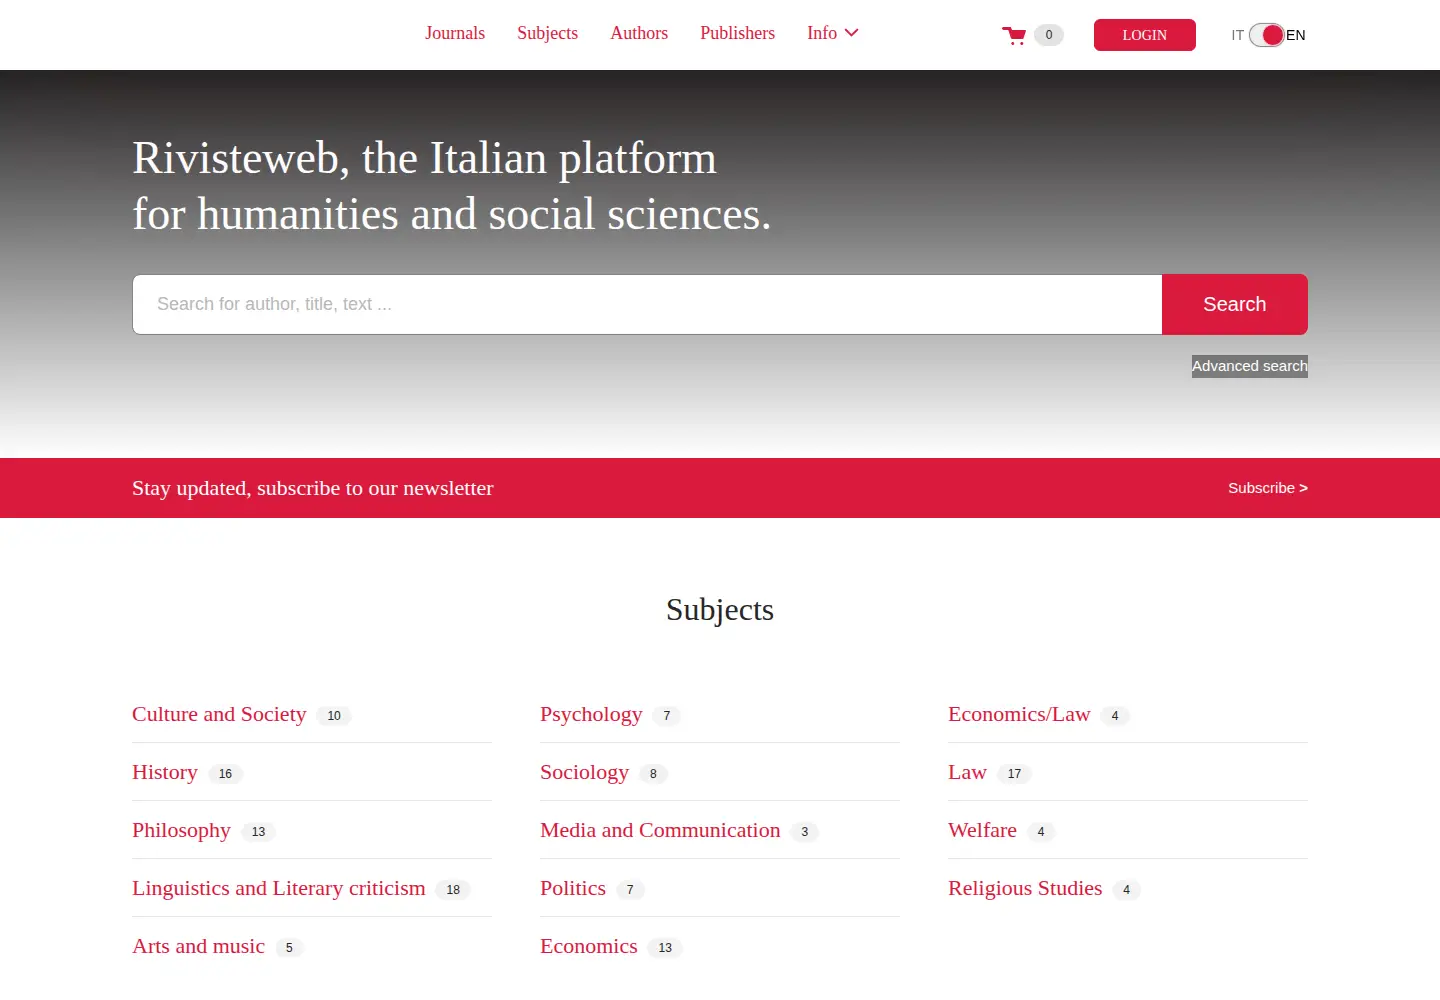
Task: Open the Publishers menu item
Action: click(737, 33)
